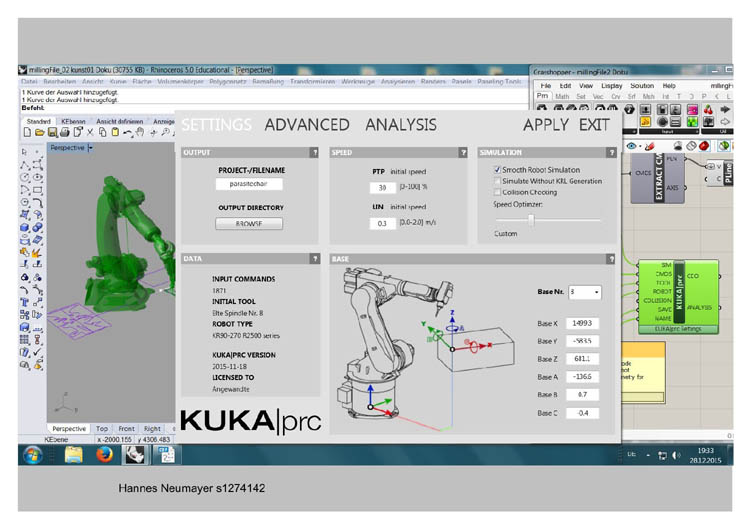Image resolution: width=750 pixels, height=529 pixels.
Task: Open the Math tab in Grasshopper
Action: point(562,96)
